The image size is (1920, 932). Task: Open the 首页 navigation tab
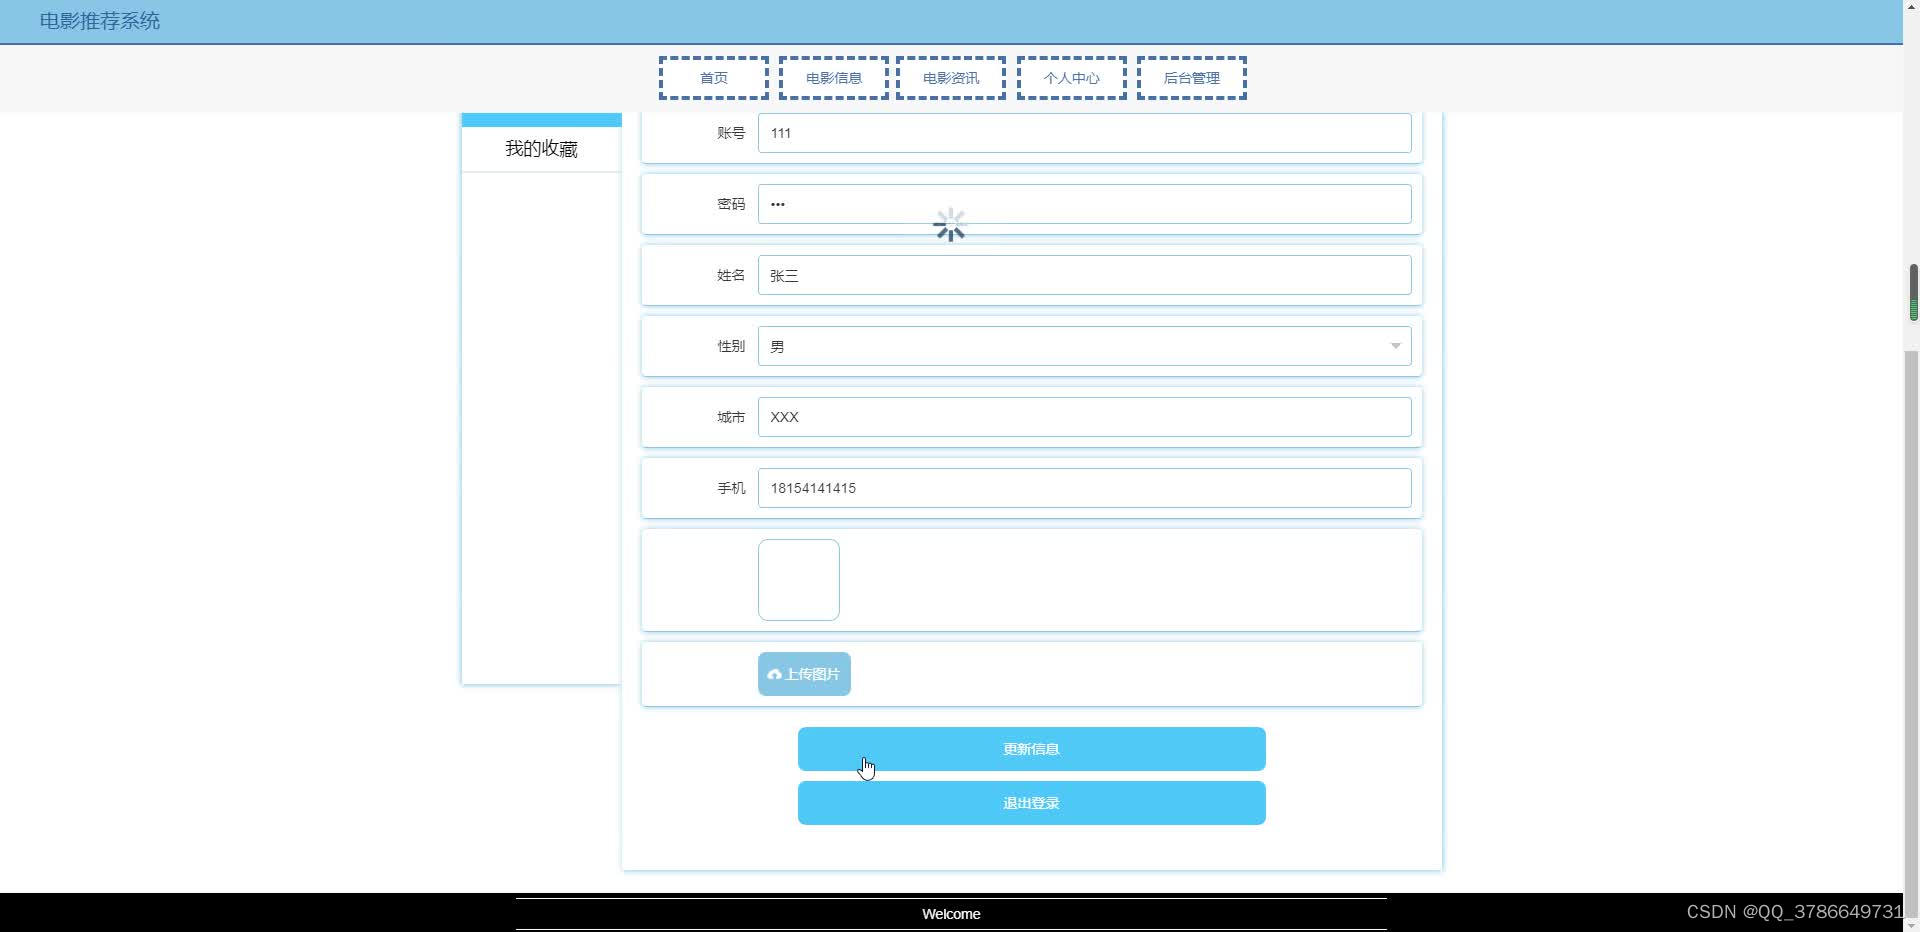click(713, 78)
